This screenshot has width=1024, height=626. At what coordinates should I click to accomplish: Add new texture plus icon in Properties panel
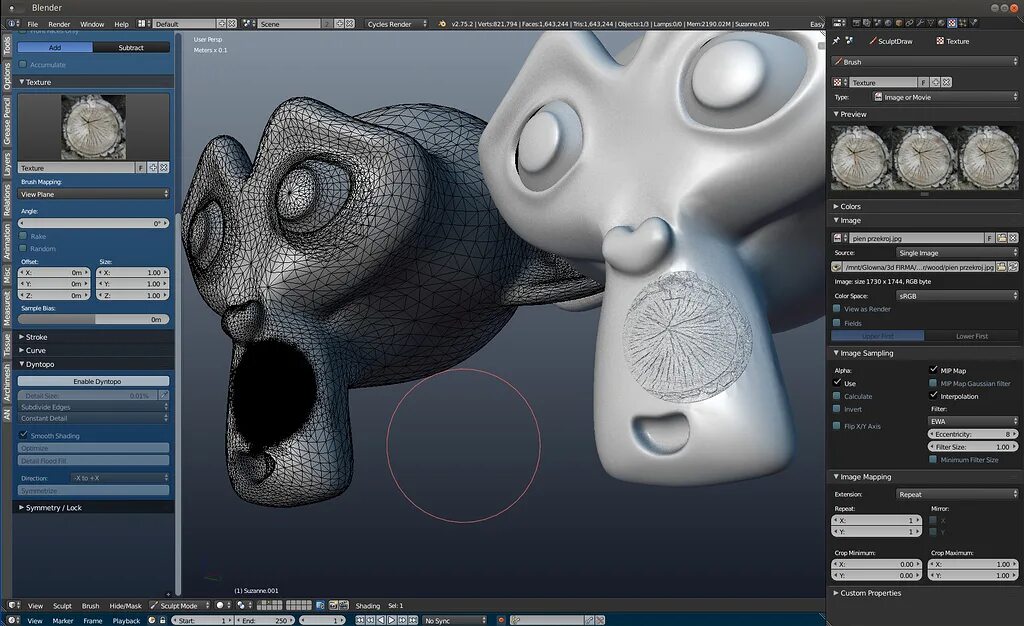pos(936,82)
